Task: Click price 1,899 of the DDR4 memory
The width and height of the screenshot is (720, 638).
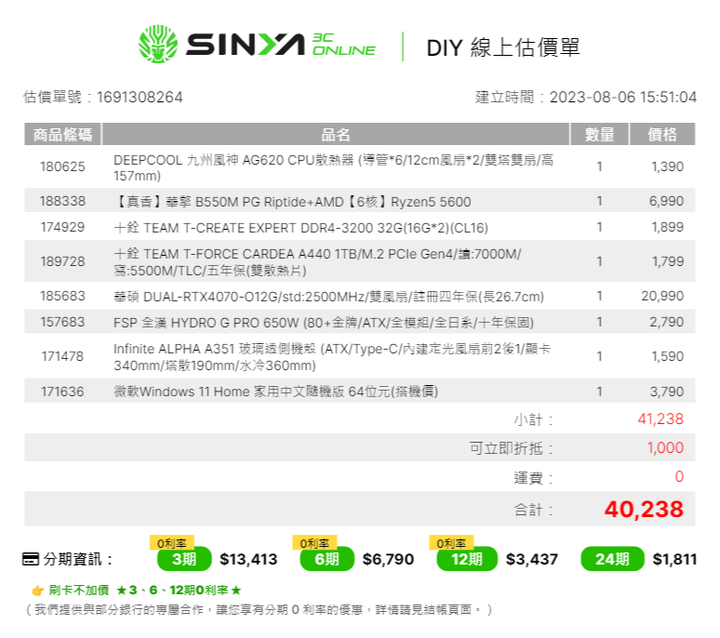Action: pyautogui.click(x=668, y=227)
